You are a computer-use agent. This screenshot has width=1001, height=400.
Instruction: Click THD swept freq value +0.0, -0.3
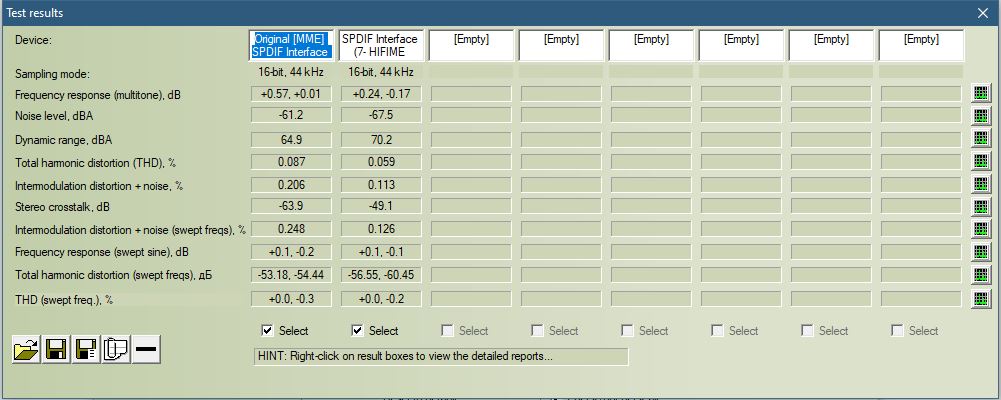[x=291, y=299]
